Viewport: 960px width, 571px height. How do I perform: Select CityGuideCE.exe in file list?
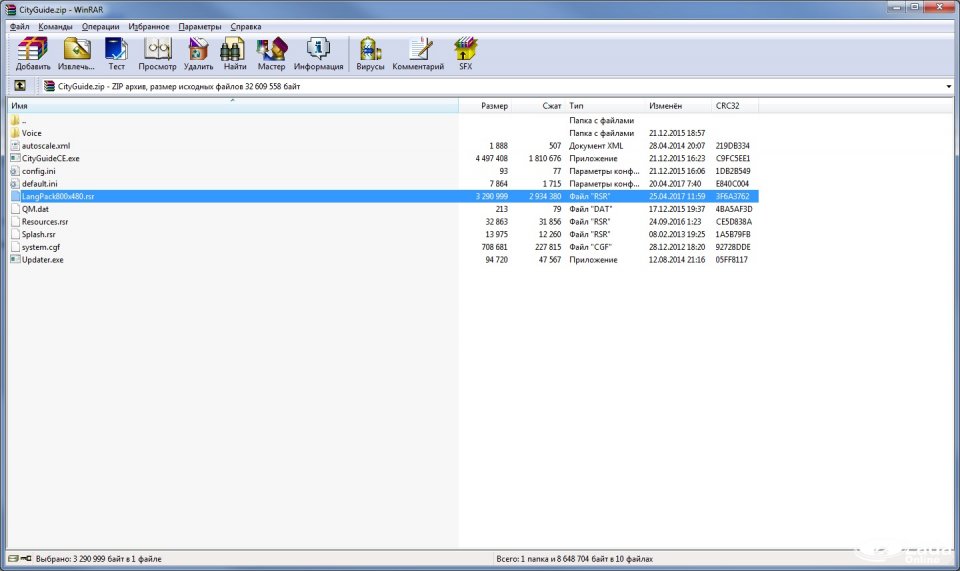click(50, 158)
